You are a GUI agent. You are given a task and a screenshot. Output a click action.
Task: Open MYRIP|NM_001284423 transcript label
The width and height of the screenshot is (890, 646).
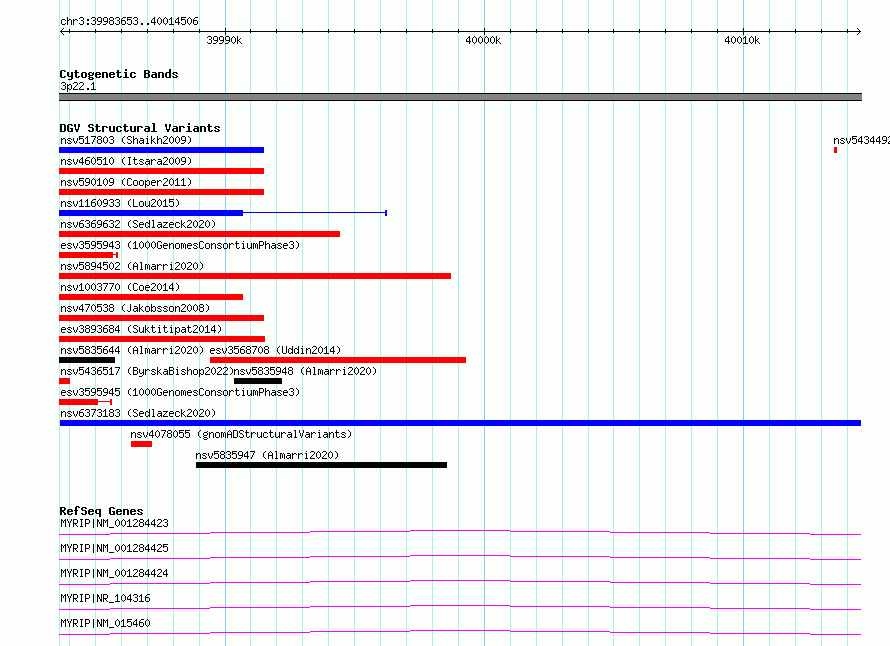(114, 523)
